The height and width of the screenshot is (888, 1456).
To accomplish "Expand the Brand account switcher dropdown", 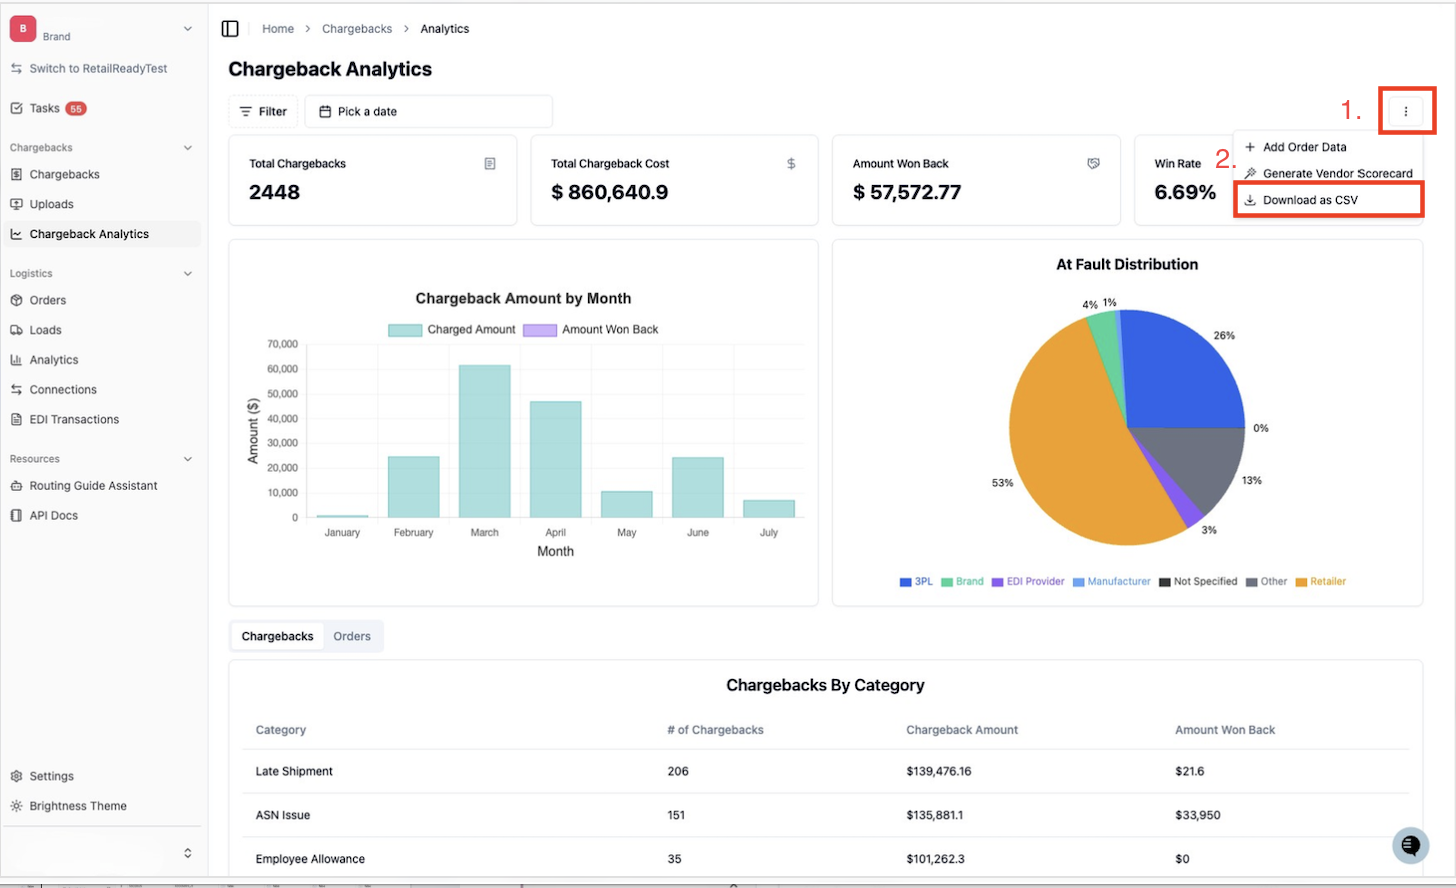I will [188, 29].
